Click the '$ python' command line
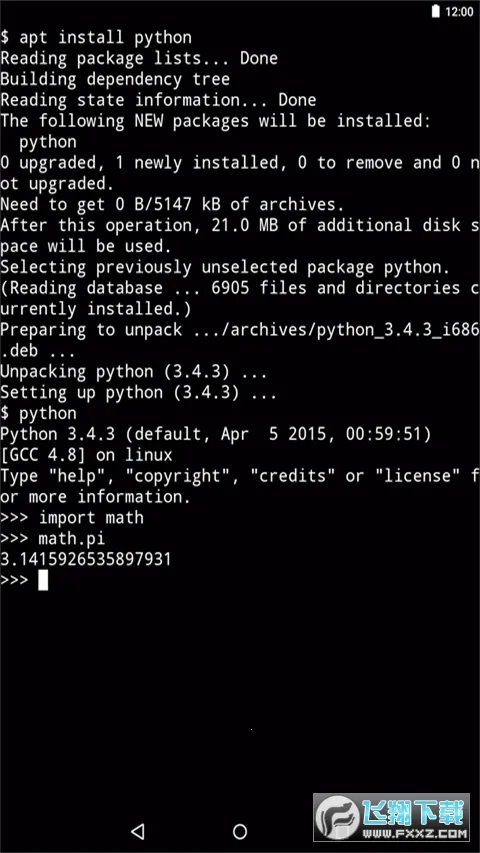The height and width of the screenshot is (853, 480). (x=38, y=413)
